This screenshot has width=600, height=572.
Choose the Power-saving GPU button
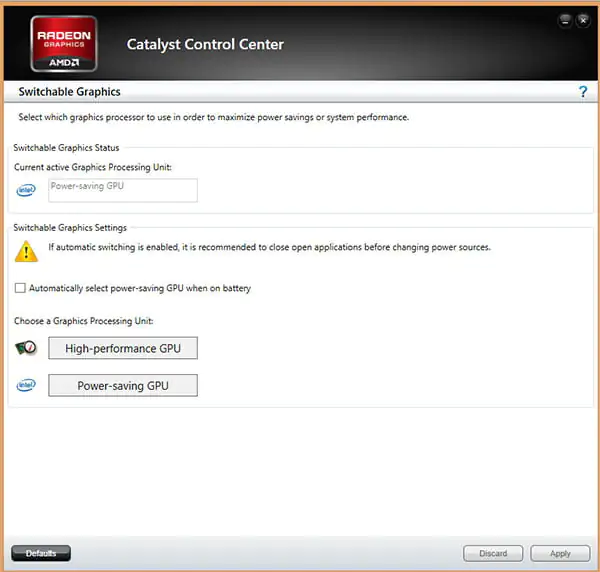click(123, 385)
